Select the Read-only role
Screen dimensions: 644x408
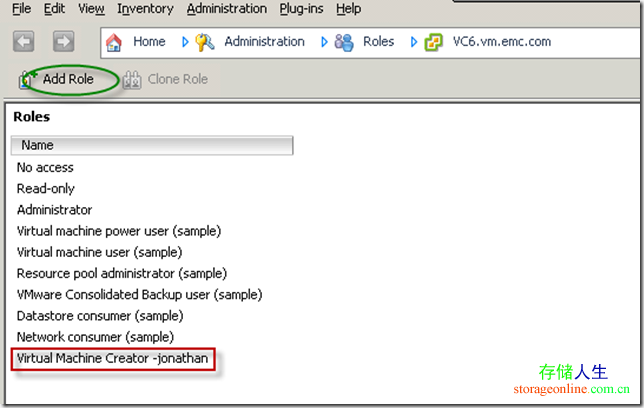click(x=46, y=188)
